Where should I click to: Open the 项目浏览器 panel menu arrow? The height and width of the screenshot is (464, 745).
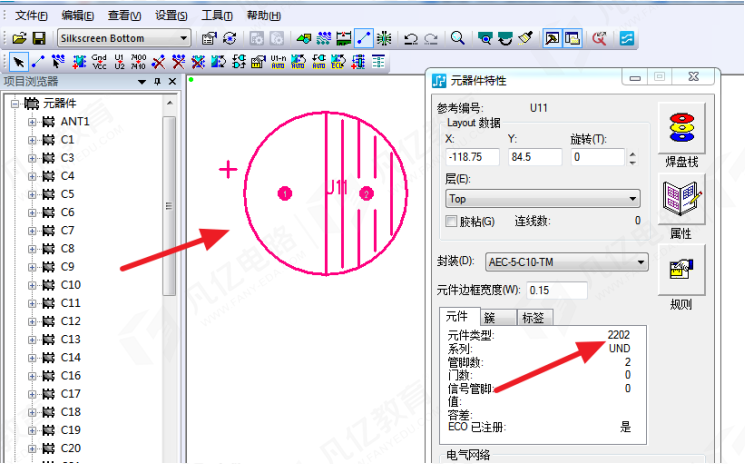(142, 82)
